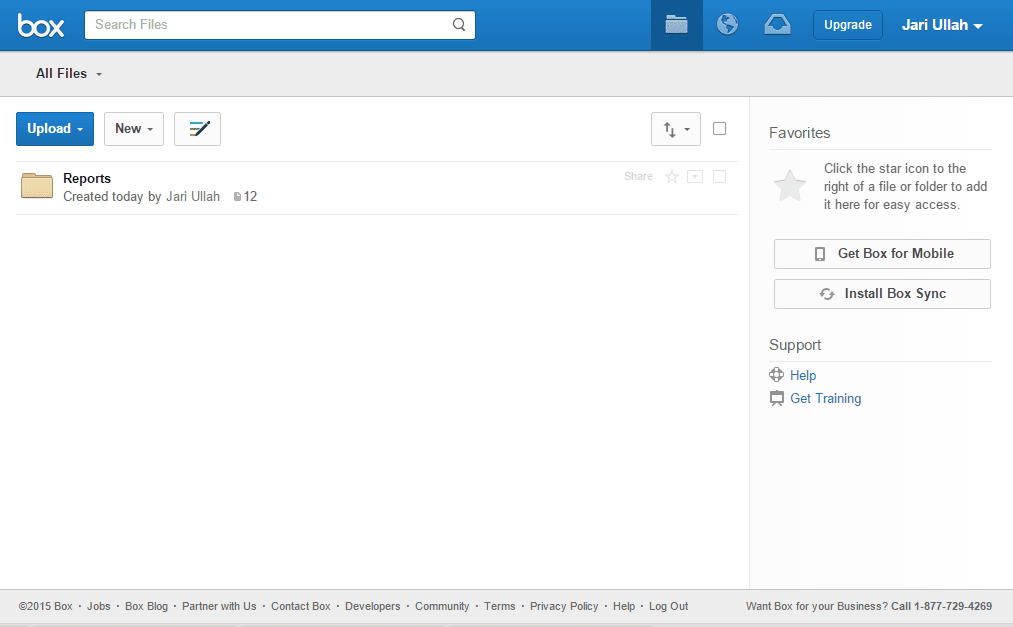Screen dimensions: 1013x627
Task: Click Install Box Sync button
Action: tap(882, 294)
